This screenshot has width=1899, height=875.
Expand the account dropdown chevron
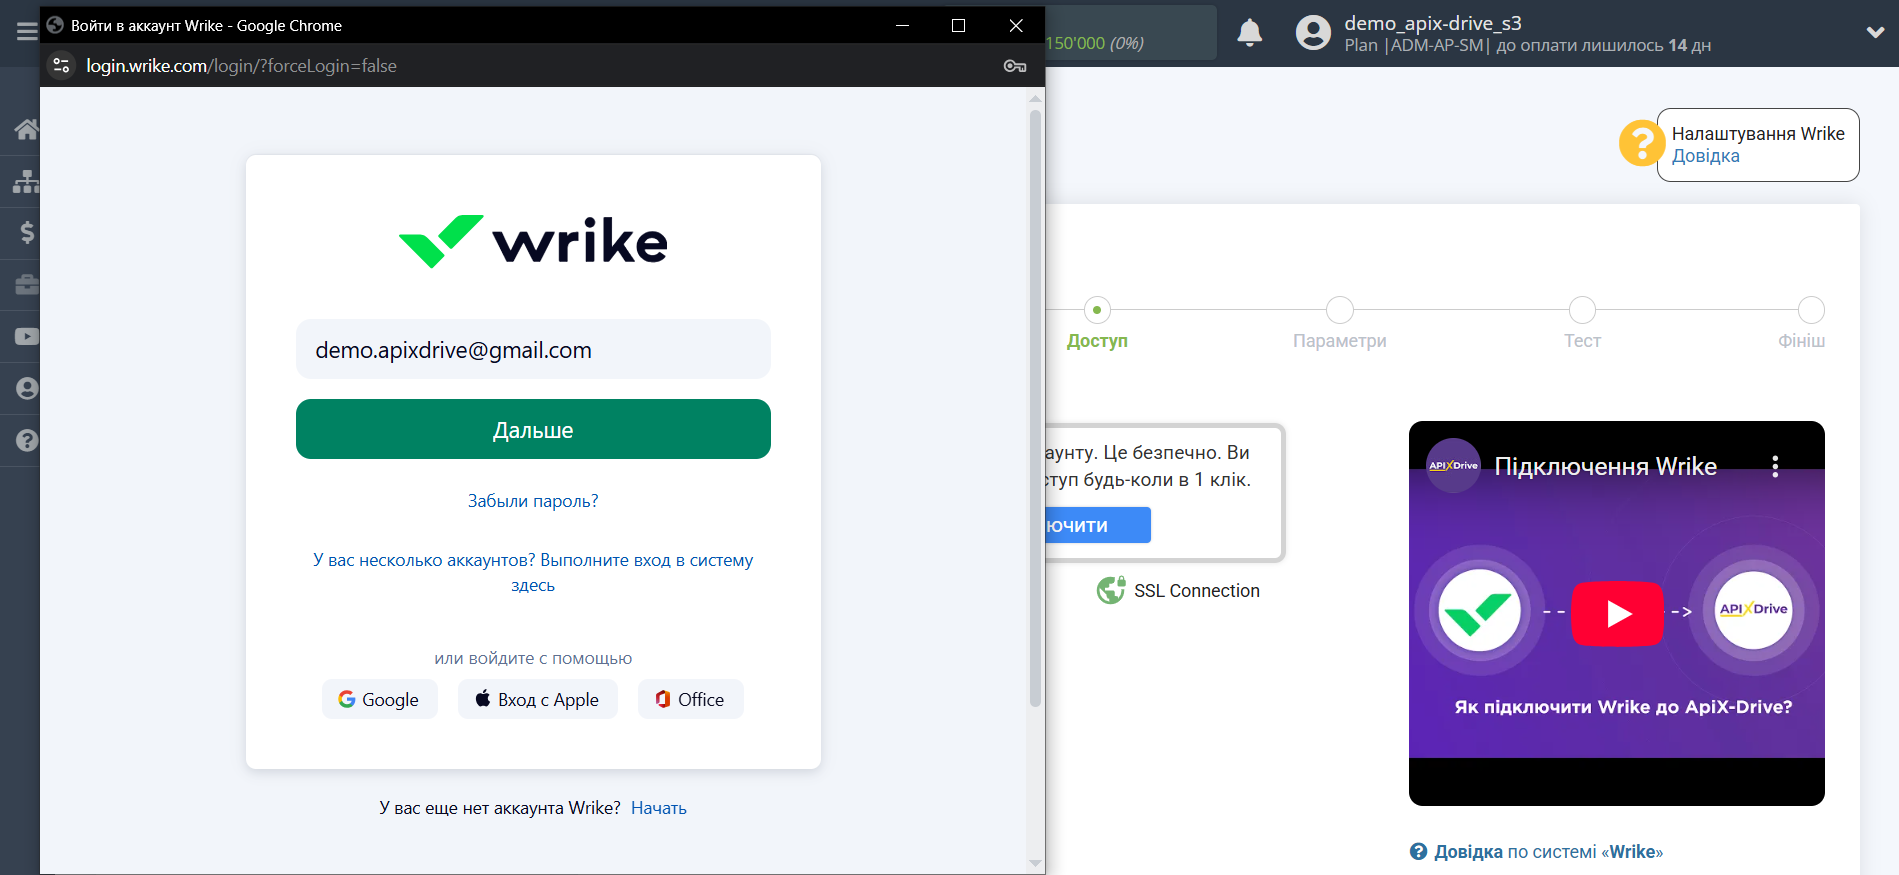[x=1875, y=32]
